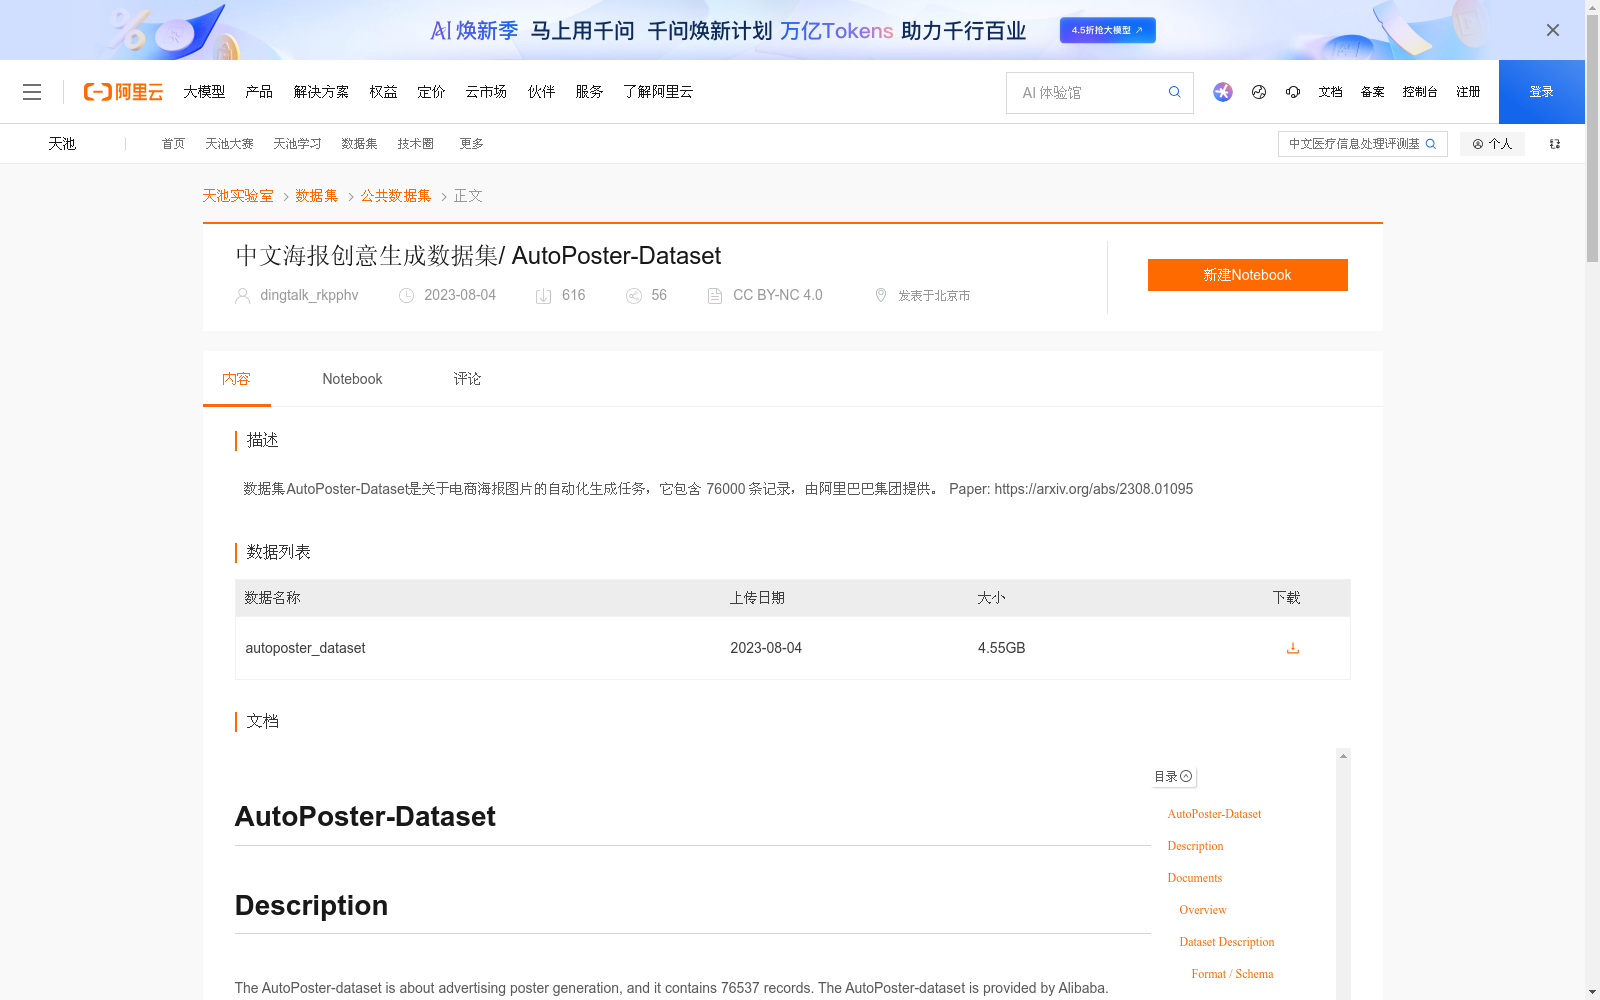
Task: Open the 伙伴 menu
Action: pos(541,92)
